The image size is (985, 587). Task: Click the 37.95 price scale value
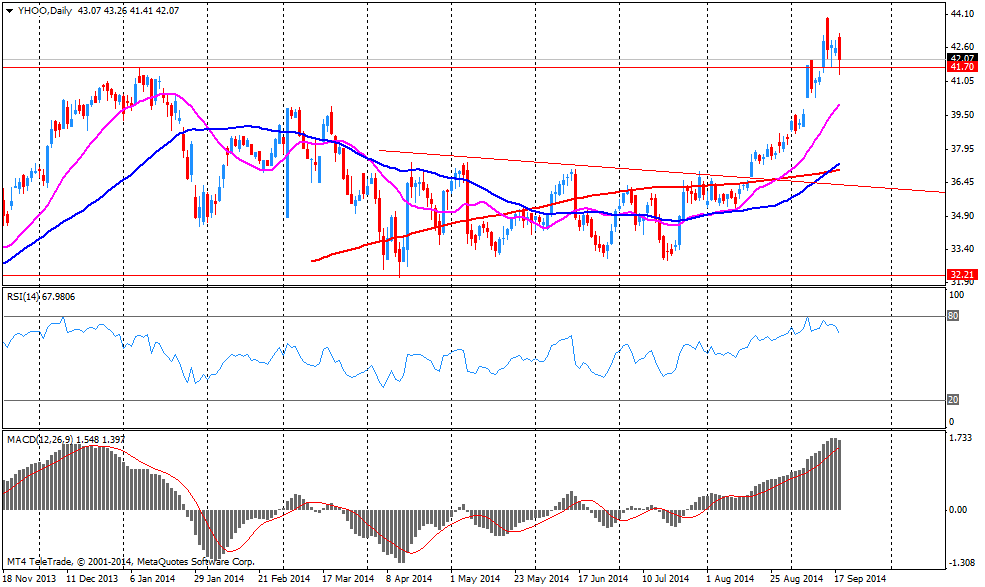tap(962, 149)
